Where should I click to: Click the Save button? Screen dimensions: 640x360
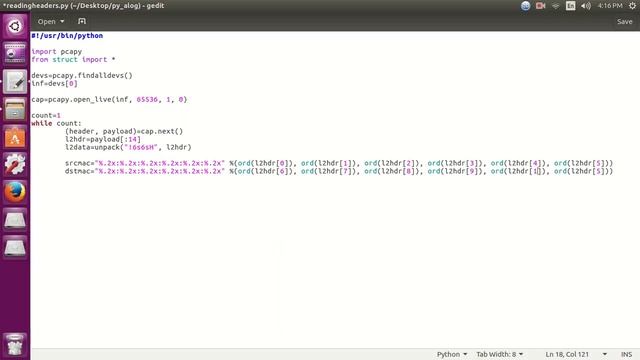pyautogui.click(x=624, y=22)
